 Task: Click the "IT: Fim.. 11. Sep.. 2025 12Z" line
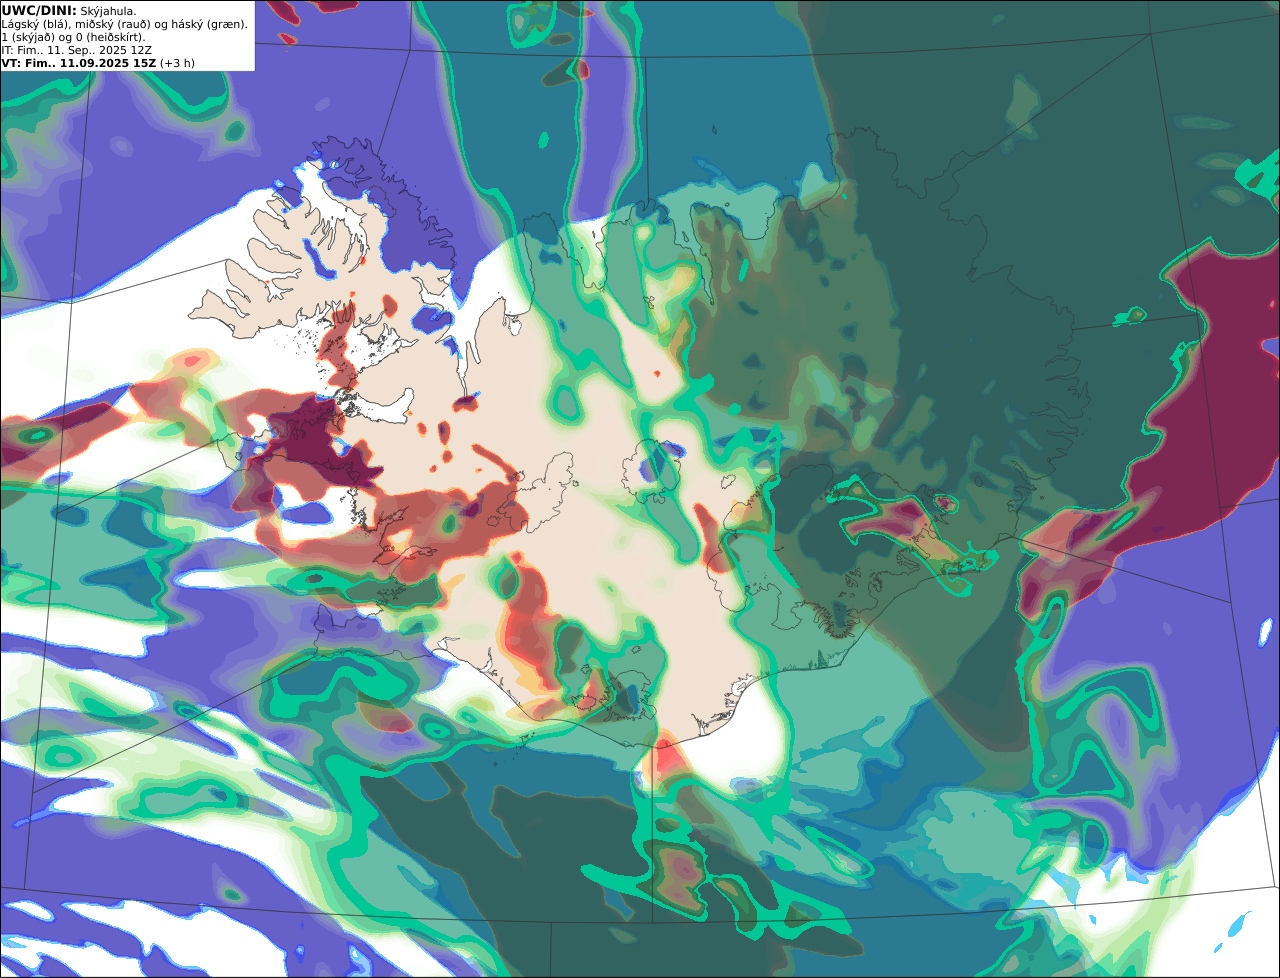tap(78, 50)
